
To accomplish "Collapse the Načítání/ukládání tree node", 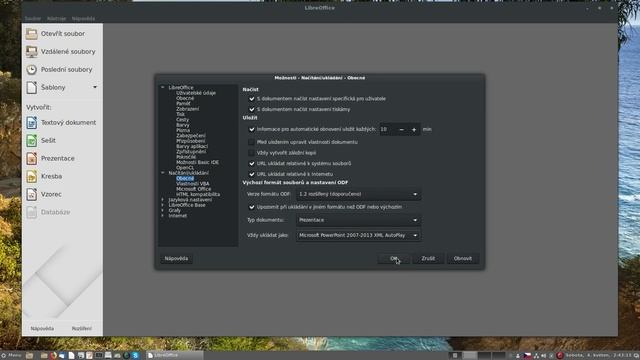I will point(163,173).
